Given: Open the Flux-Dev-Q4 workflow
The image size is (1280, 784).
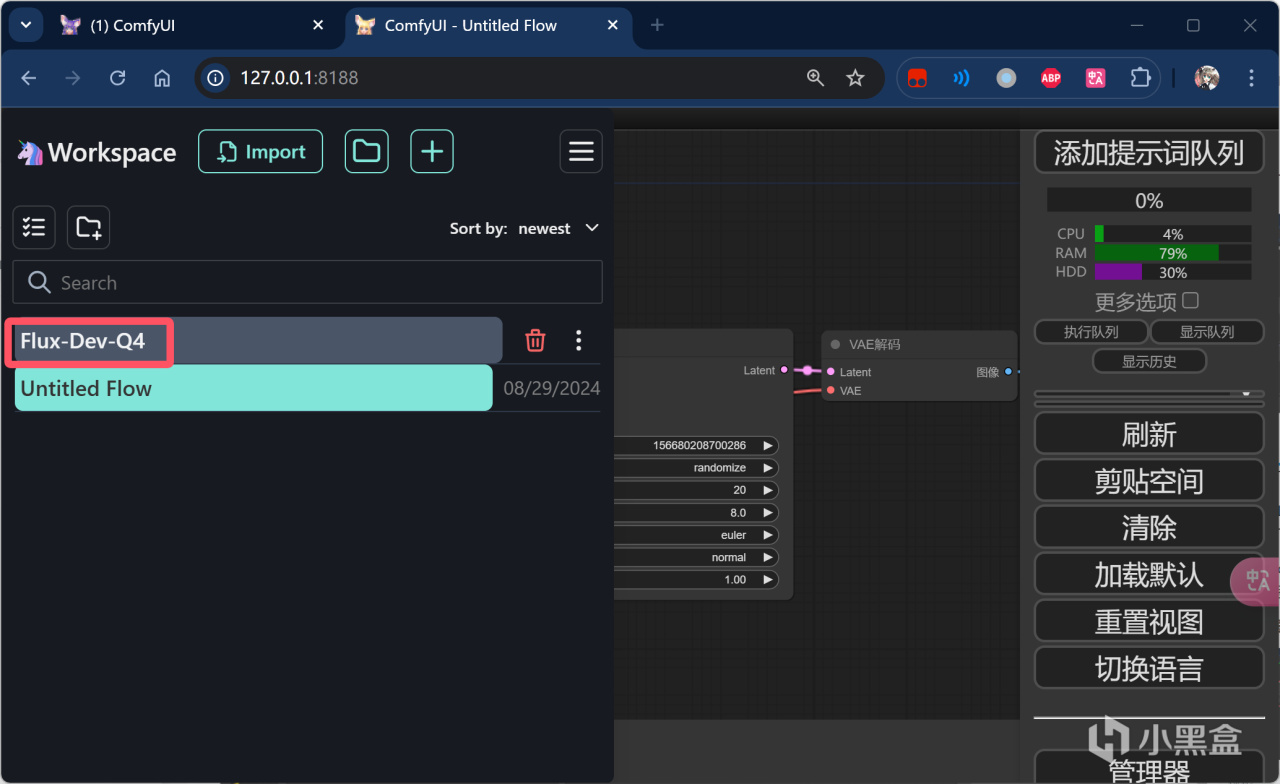Looking at the screenshot, I should (258, 341).
